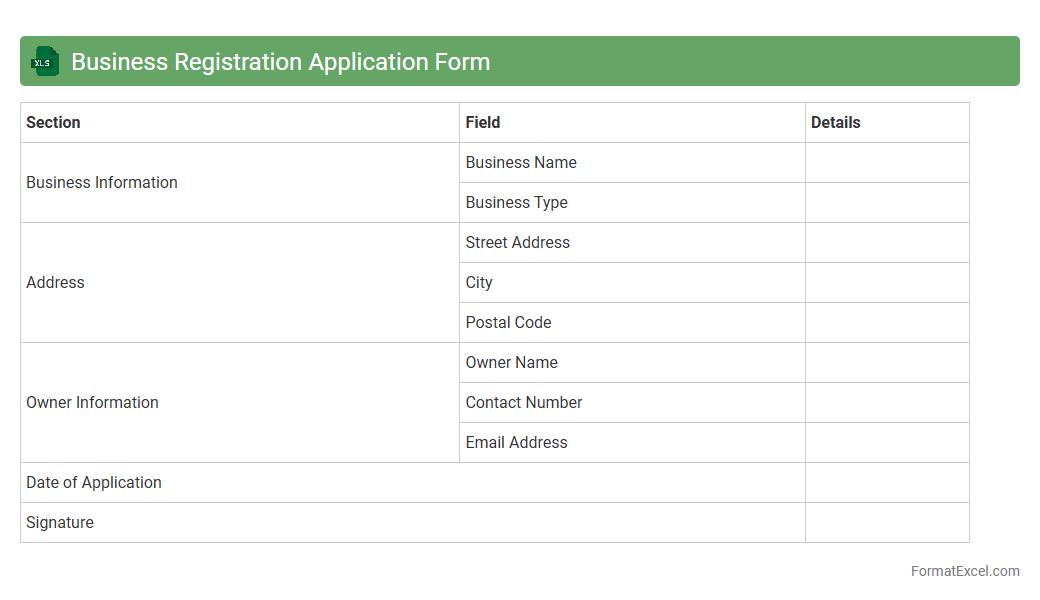Viewport: 1040px width, 600px height.
Task: Click the empty Details cell for Signature
Action: pos(887,522)
